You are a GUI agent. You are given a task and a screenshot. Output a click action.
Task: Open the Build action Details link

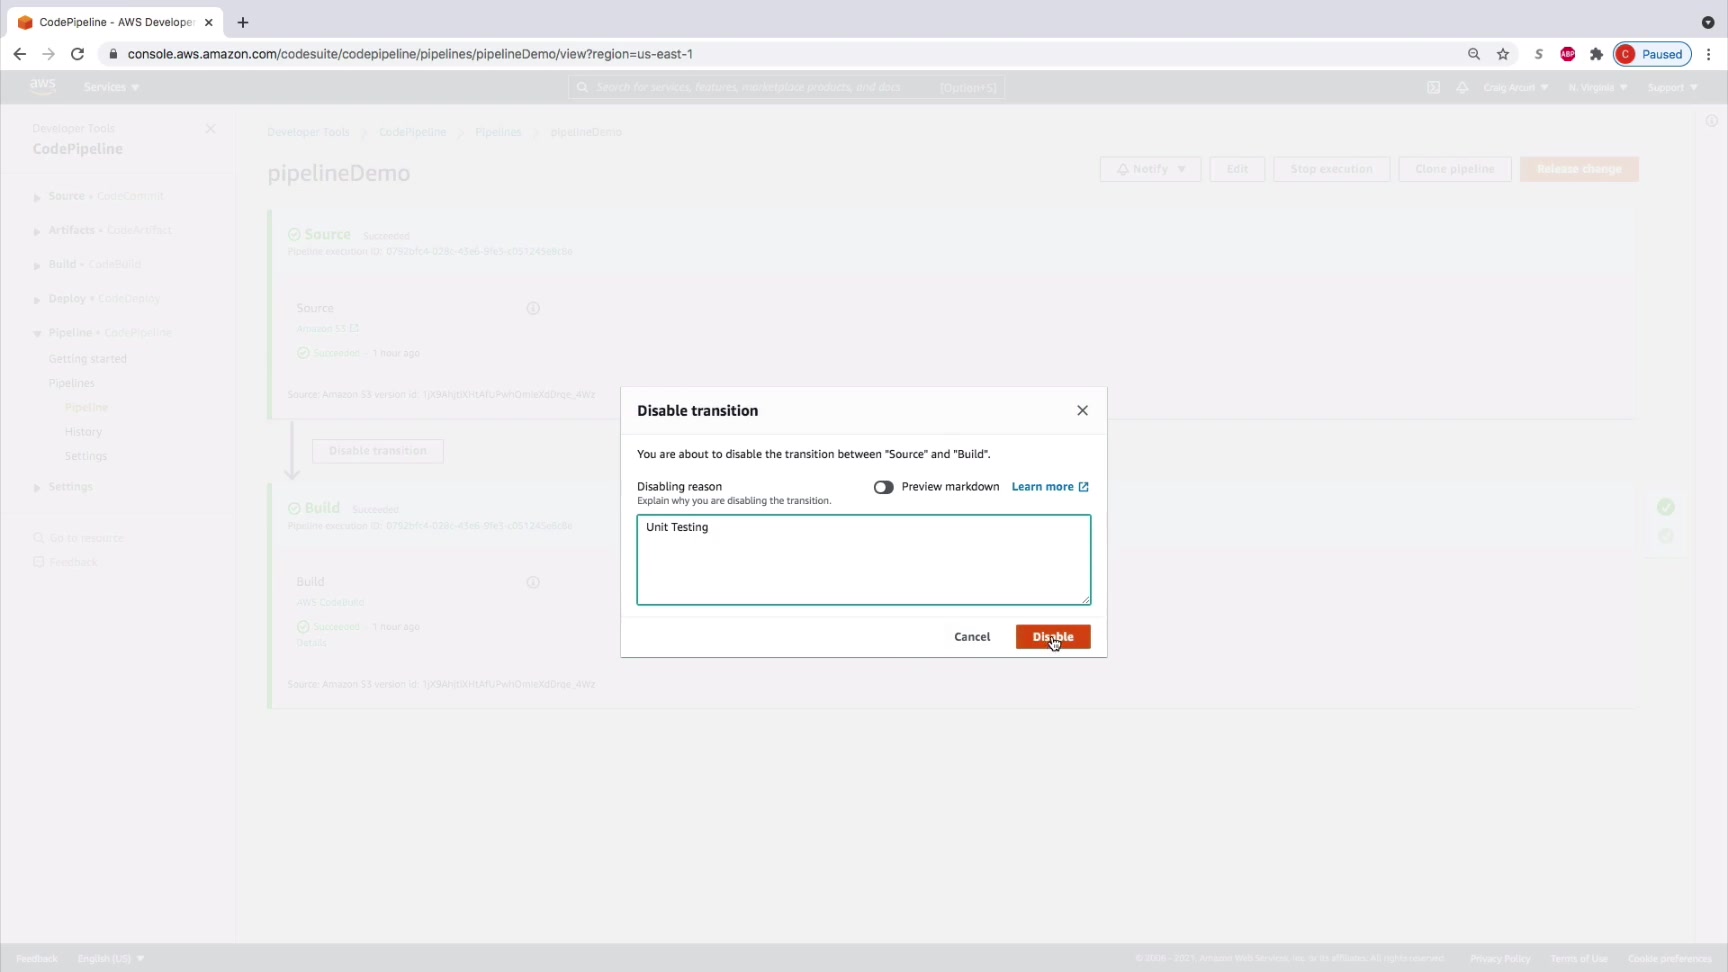point(311,643)
